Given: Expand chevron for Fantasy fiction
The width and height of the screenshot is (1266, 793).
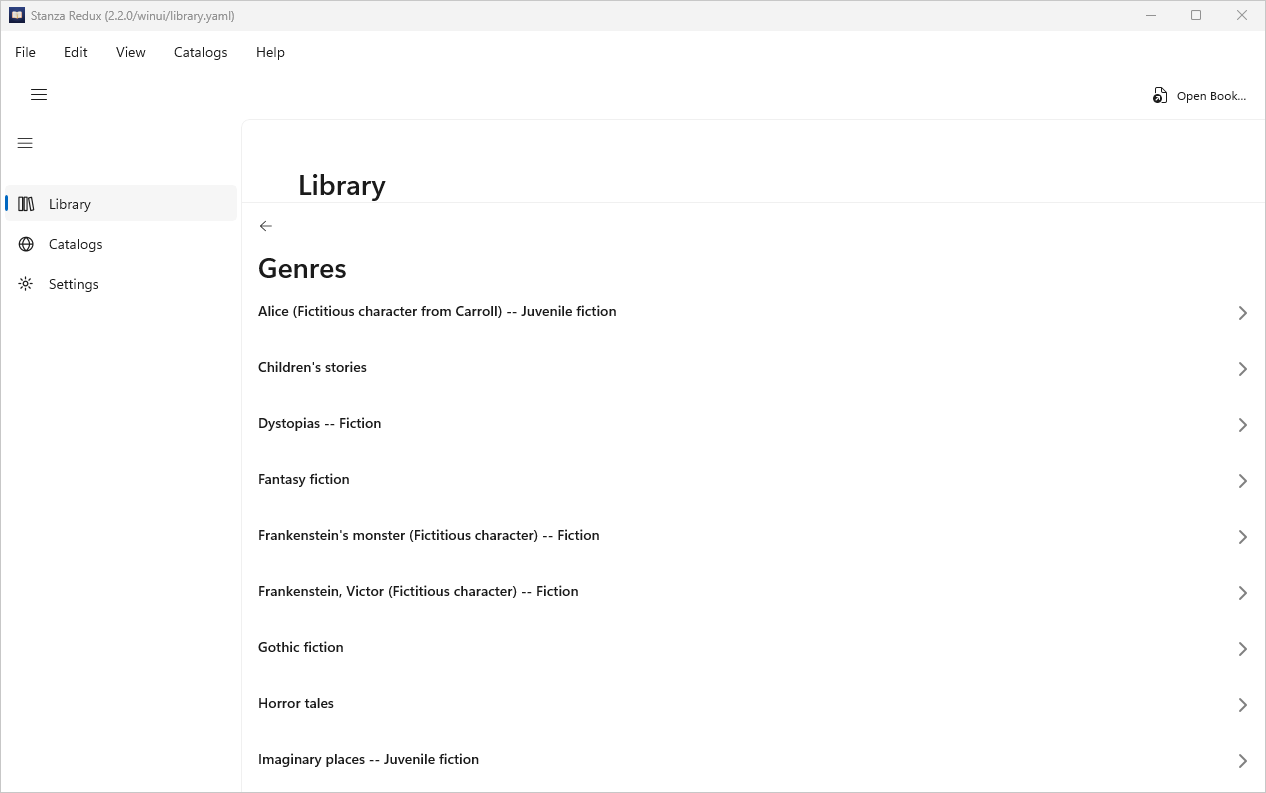Looking at the screenshot, I should (x=1243, y=481).
